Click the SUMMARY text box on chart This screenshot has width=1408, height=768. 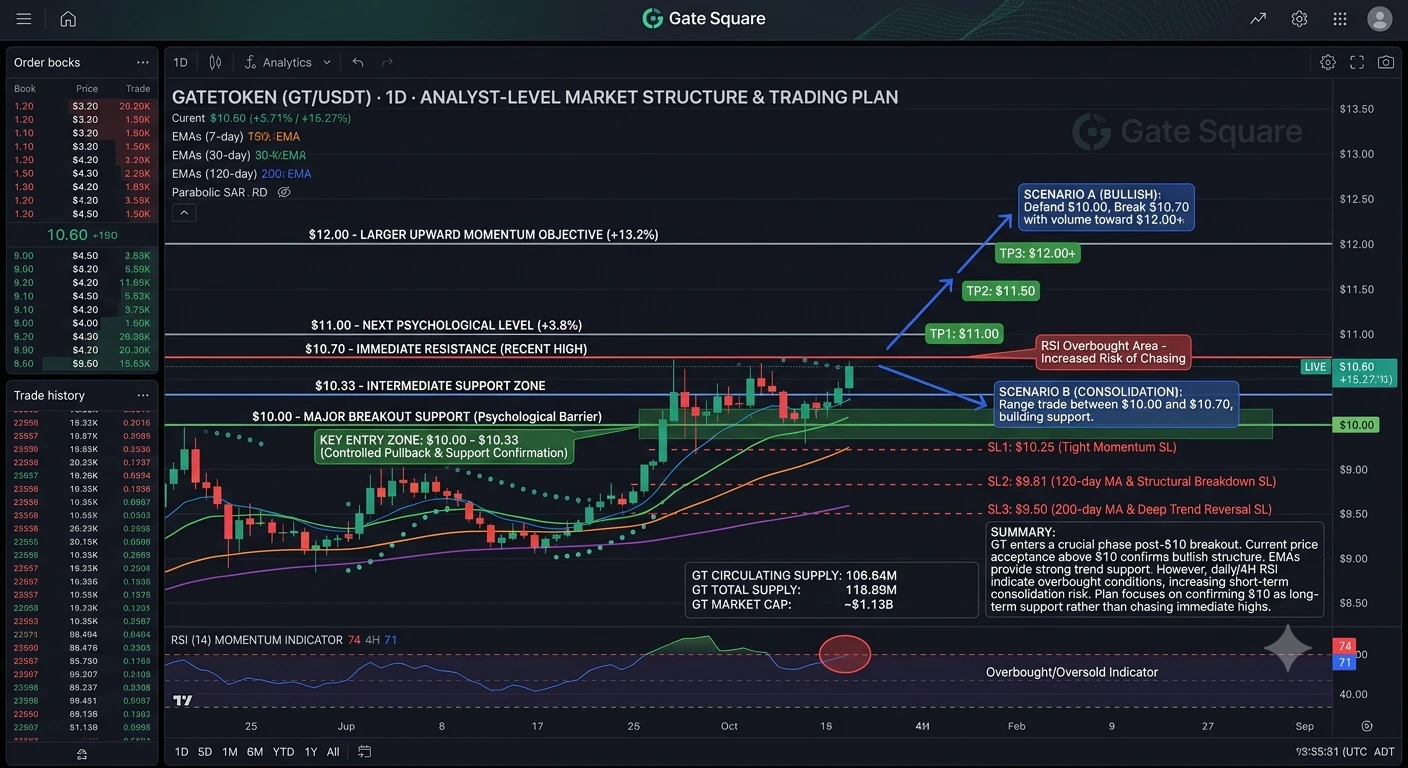[x=1154, y=568]
